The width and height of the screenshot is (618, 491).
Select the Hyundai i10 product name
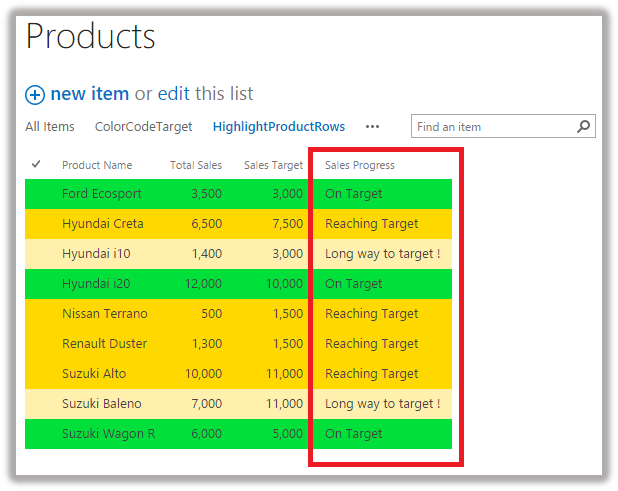(x=95, y=254)
